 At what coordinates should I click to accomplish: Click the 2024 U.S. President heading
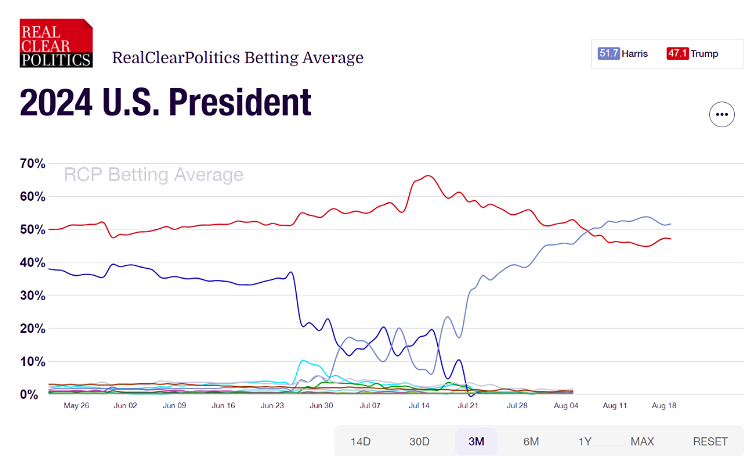click(165, 103)
